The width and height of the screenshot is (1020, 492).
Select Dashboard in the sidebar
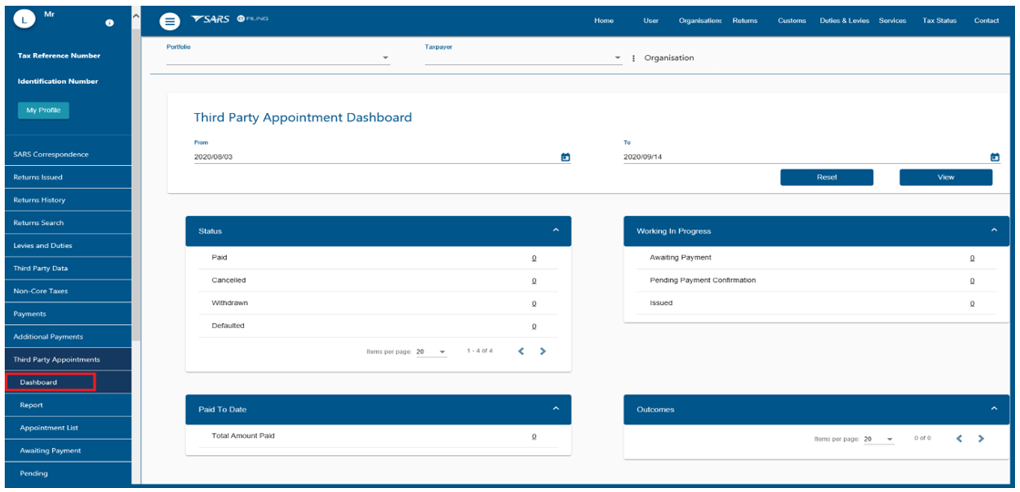tap(50, 382)
